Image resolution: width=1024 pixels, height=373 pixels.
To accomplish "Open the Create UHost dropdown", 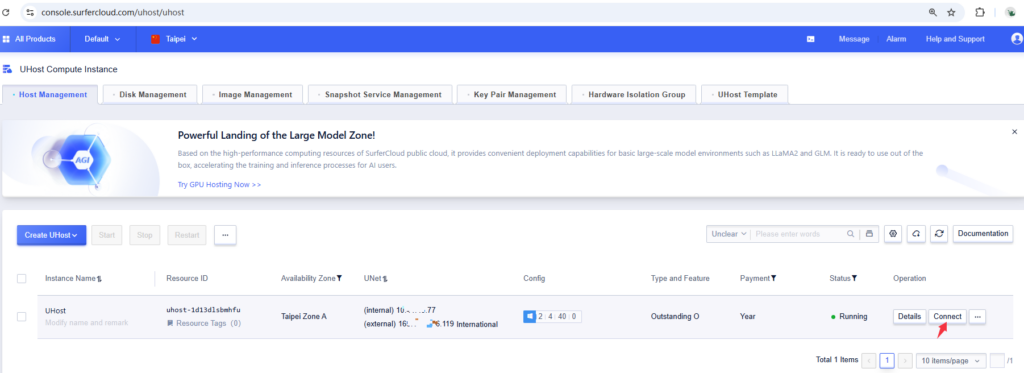I will [52, 235].
